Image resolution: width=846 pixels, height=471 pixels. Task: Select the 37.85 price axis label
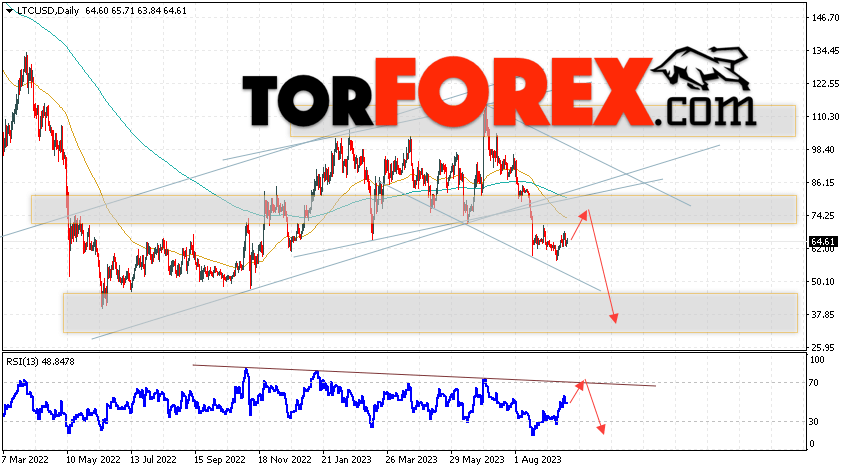coord(825,315)
